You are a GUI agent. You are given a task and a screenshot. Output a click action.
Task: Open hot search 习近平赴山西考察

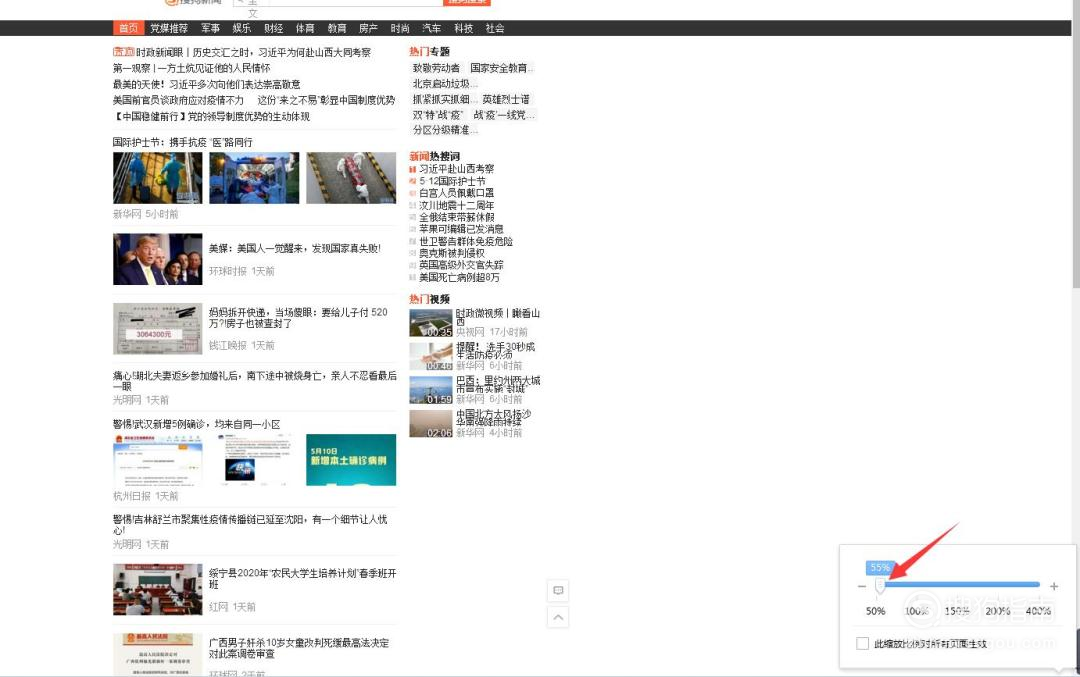456,169
